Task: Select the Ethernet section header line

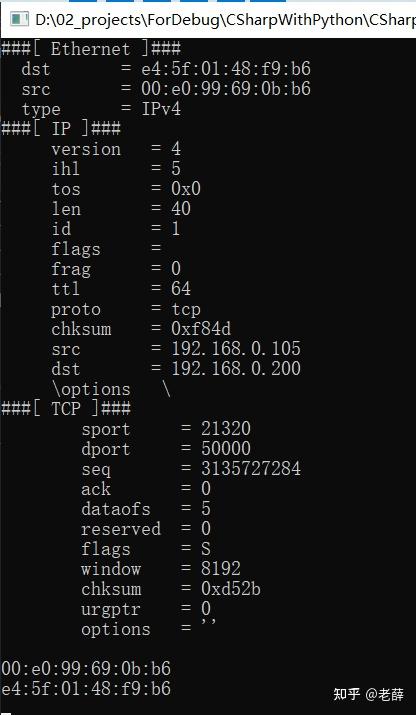Action: (91, 49)
